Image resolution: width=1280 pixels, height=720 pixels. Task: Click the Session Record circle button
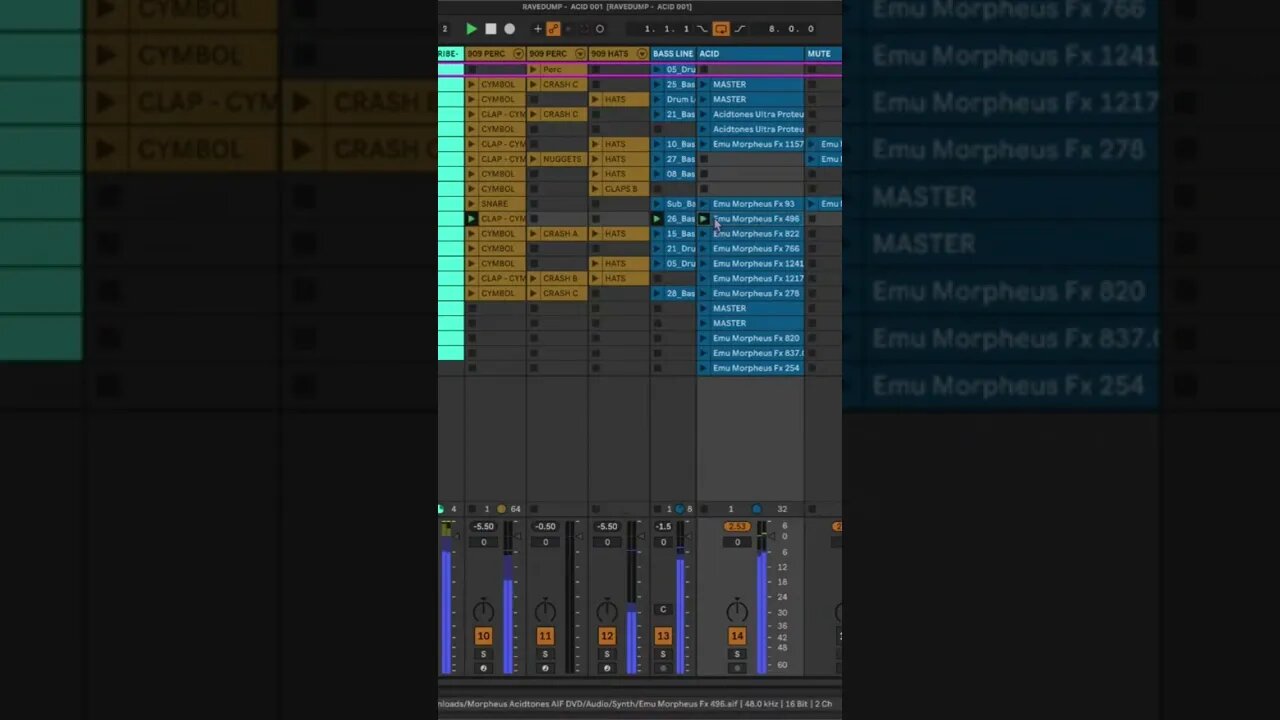click(600, 29)
